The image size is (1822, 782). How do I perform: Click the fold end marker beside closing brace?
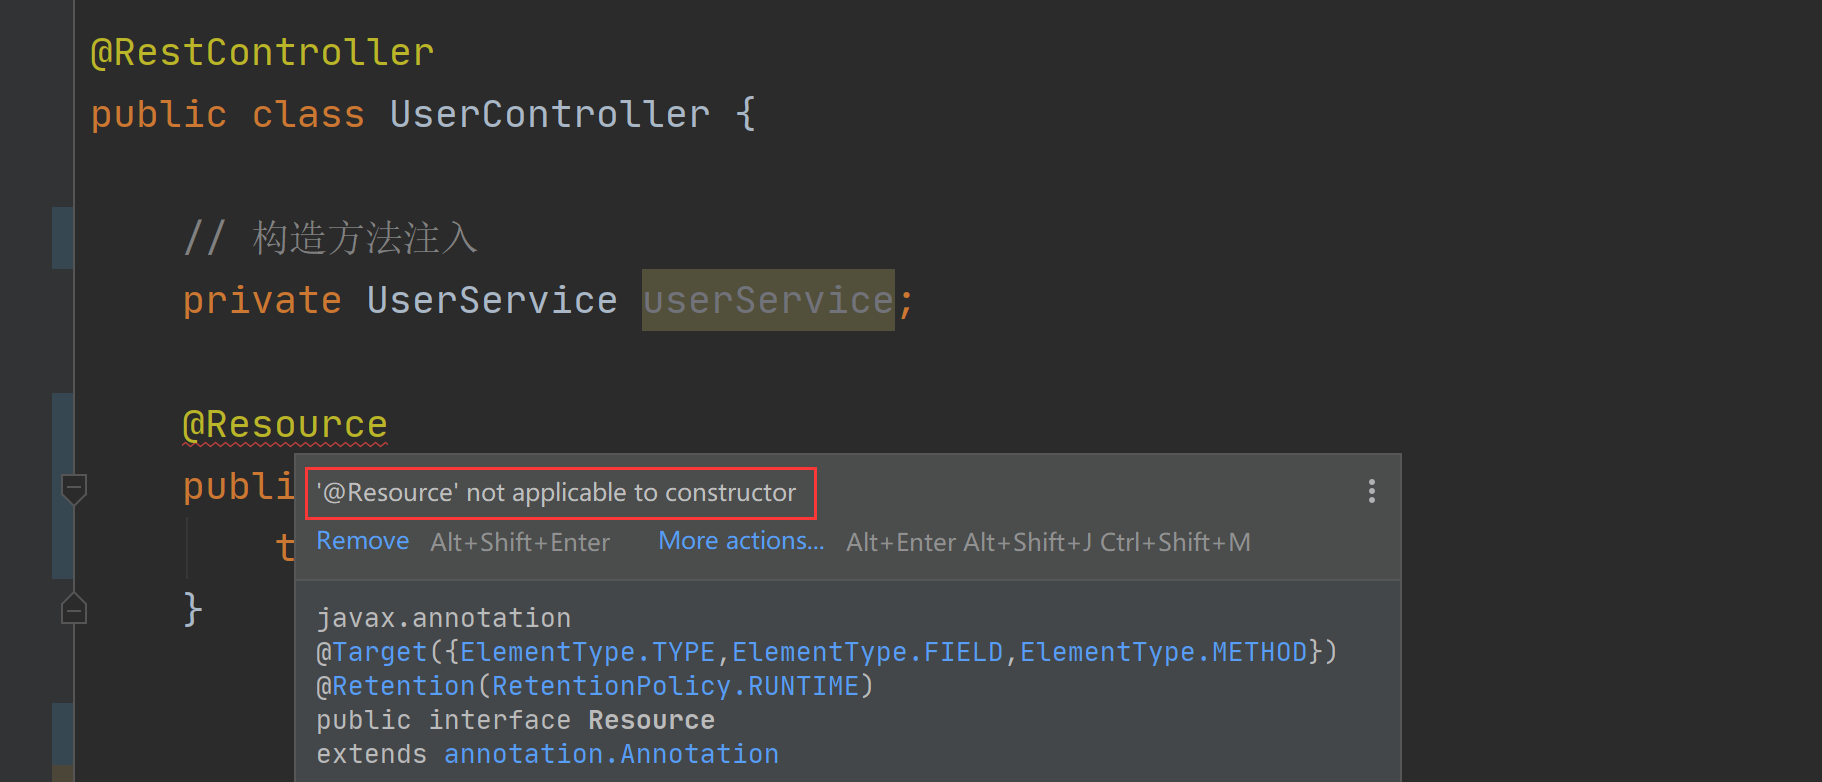74,609
